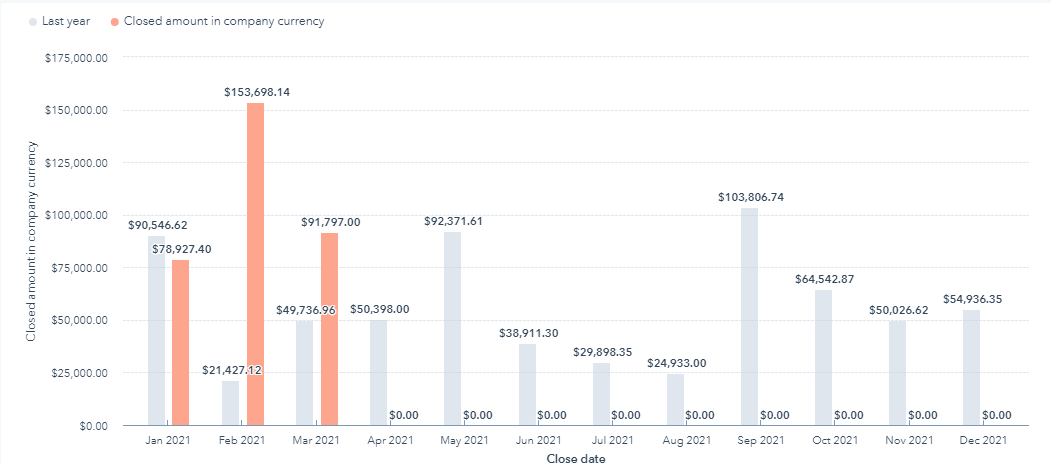1051x465 pixels.
Task: Click the gray Jul 2021 last year bar
Action: (601, 394)
